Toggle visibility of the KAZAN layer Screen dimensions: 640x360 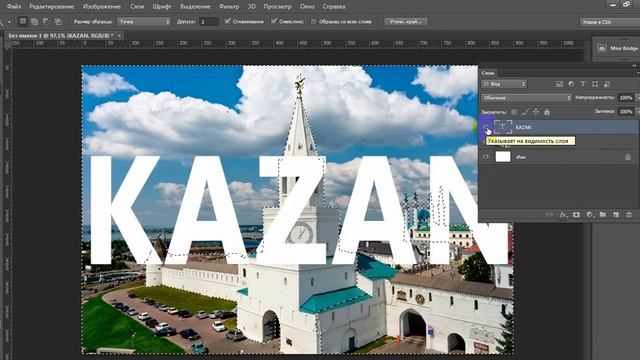tap(486, 127)
